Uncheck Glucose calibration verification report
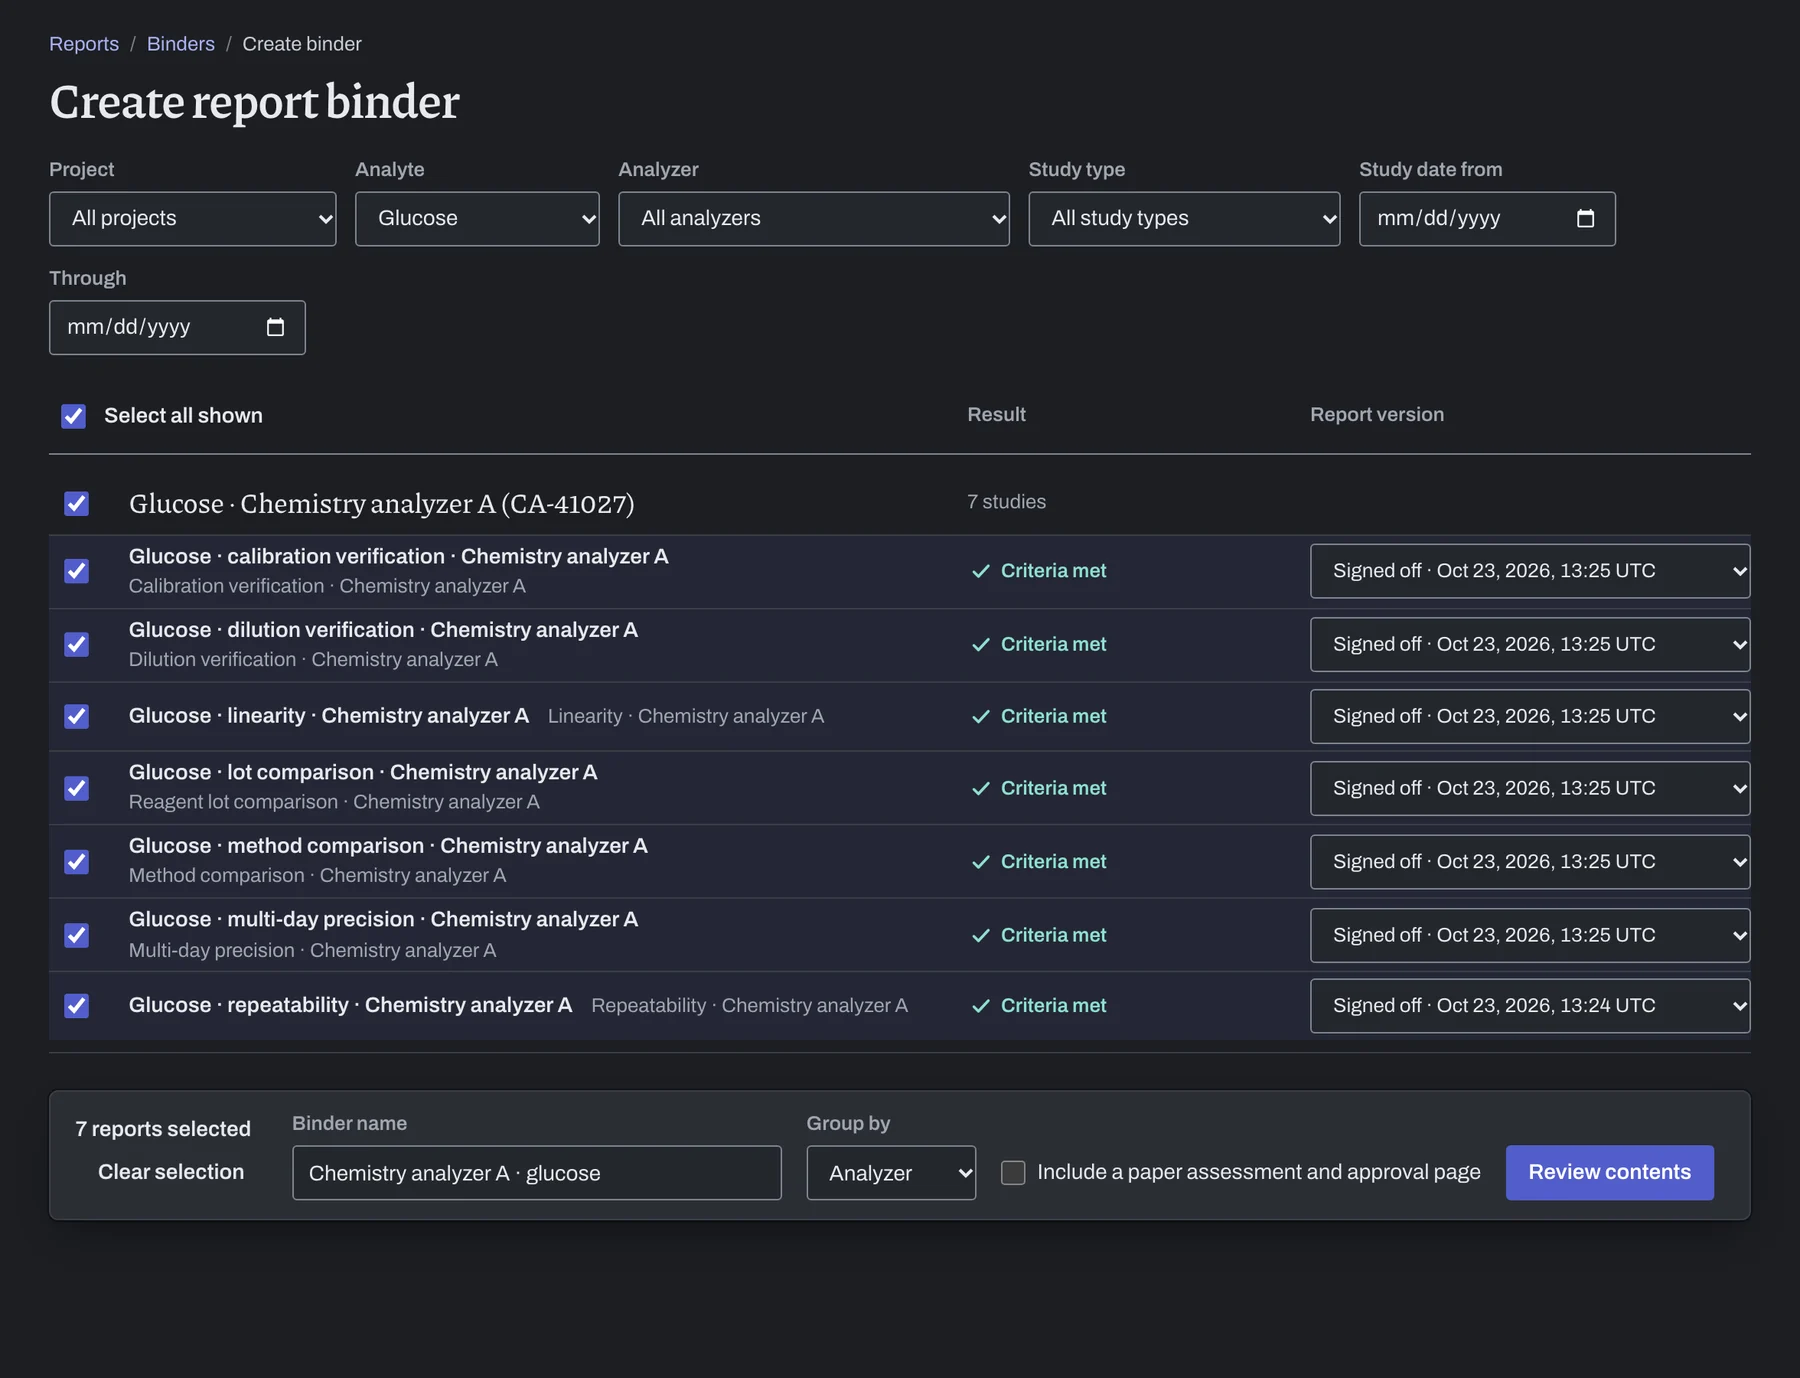The width and height of the screenshot is (1800, 1378). click(77, 571)
